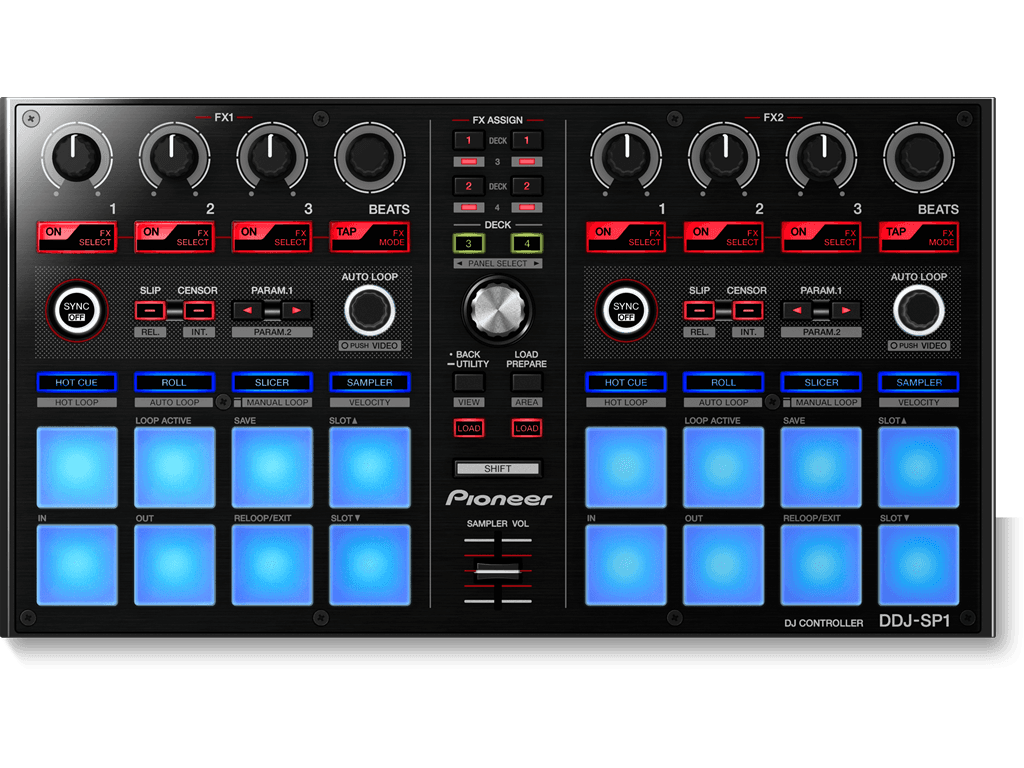Select left deck SAMPLER pad mode
Image resolution: width=1024 pixels, height=768 pixels.
(x=370, y=382)
